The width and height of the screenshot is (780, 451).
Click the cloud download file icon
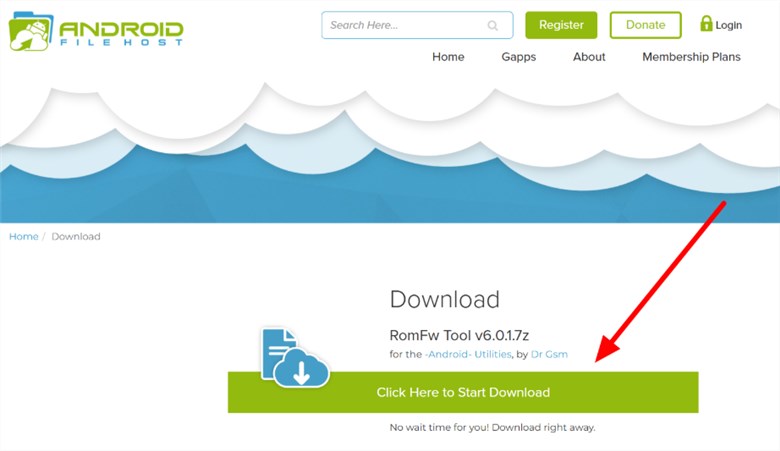295,358
